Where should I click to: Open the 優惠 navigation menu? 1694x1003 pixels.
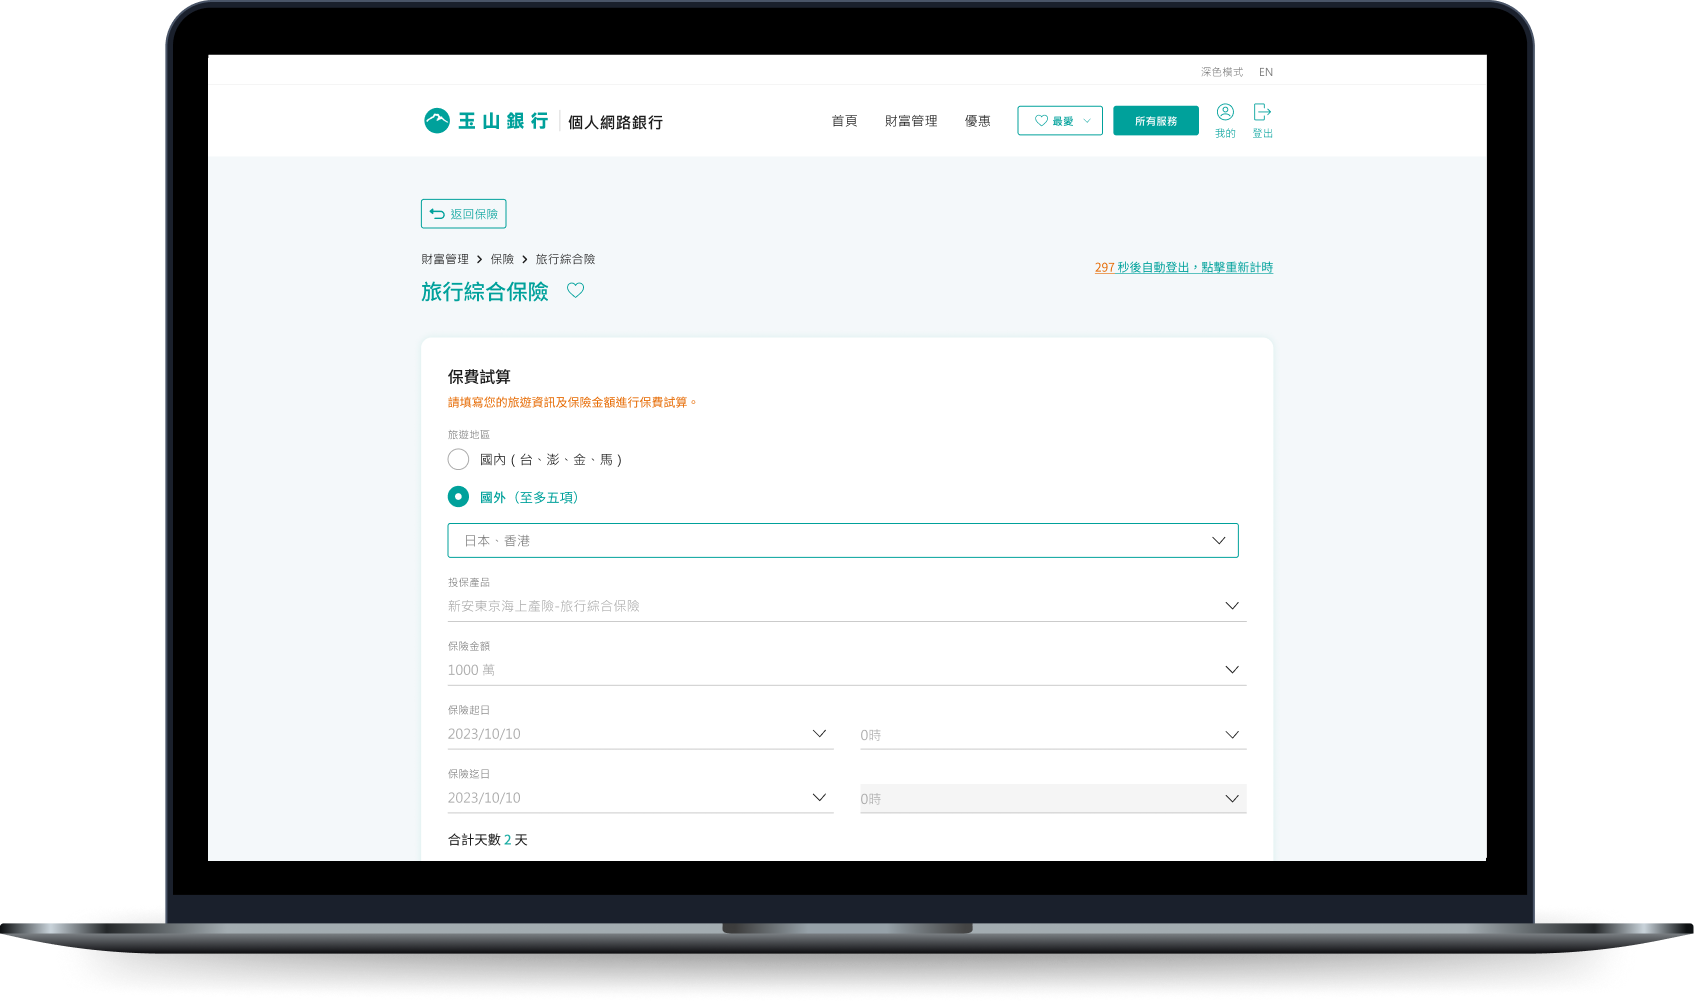(x=977, y=121)
